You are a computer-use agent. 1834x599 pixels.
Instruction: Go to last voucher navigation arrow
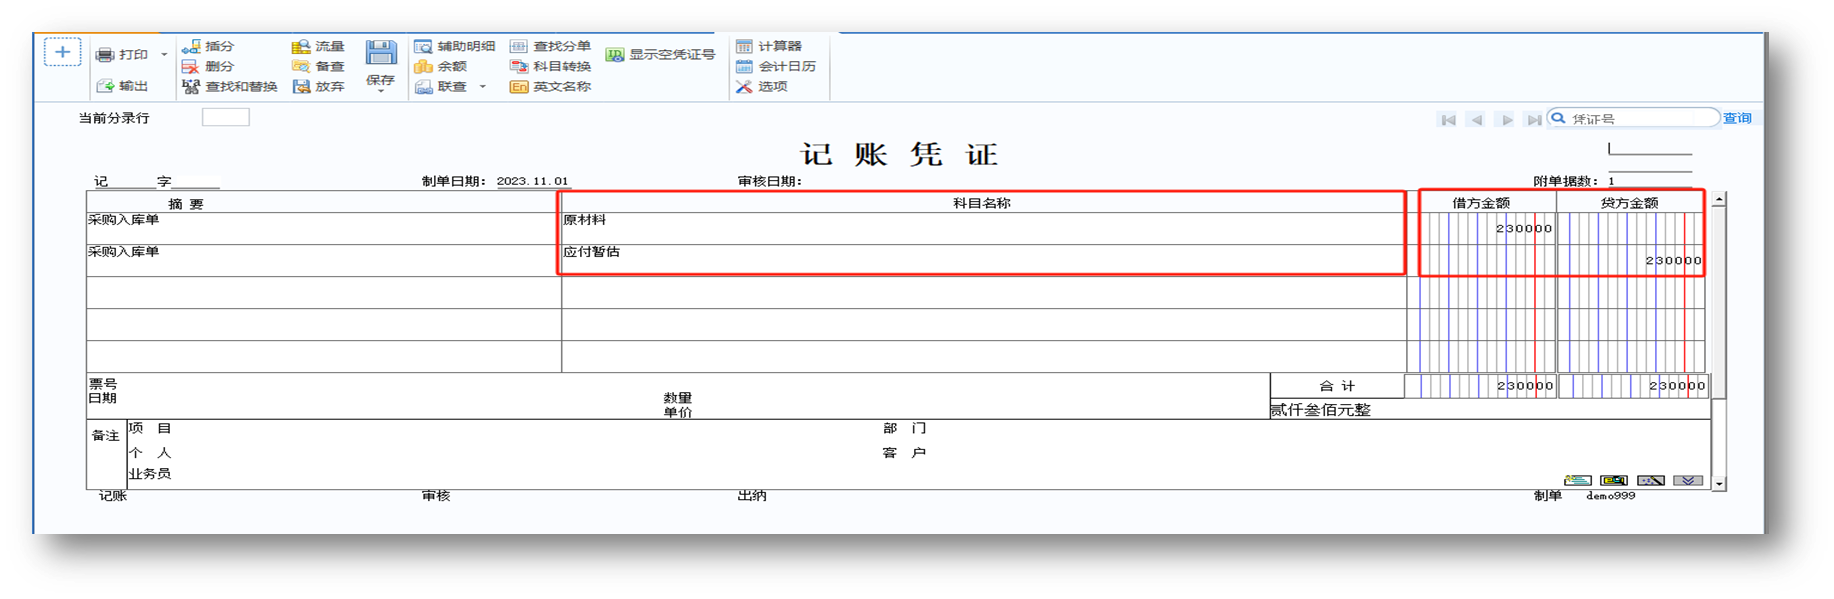pyautogui.click(x=1533, y=119)
